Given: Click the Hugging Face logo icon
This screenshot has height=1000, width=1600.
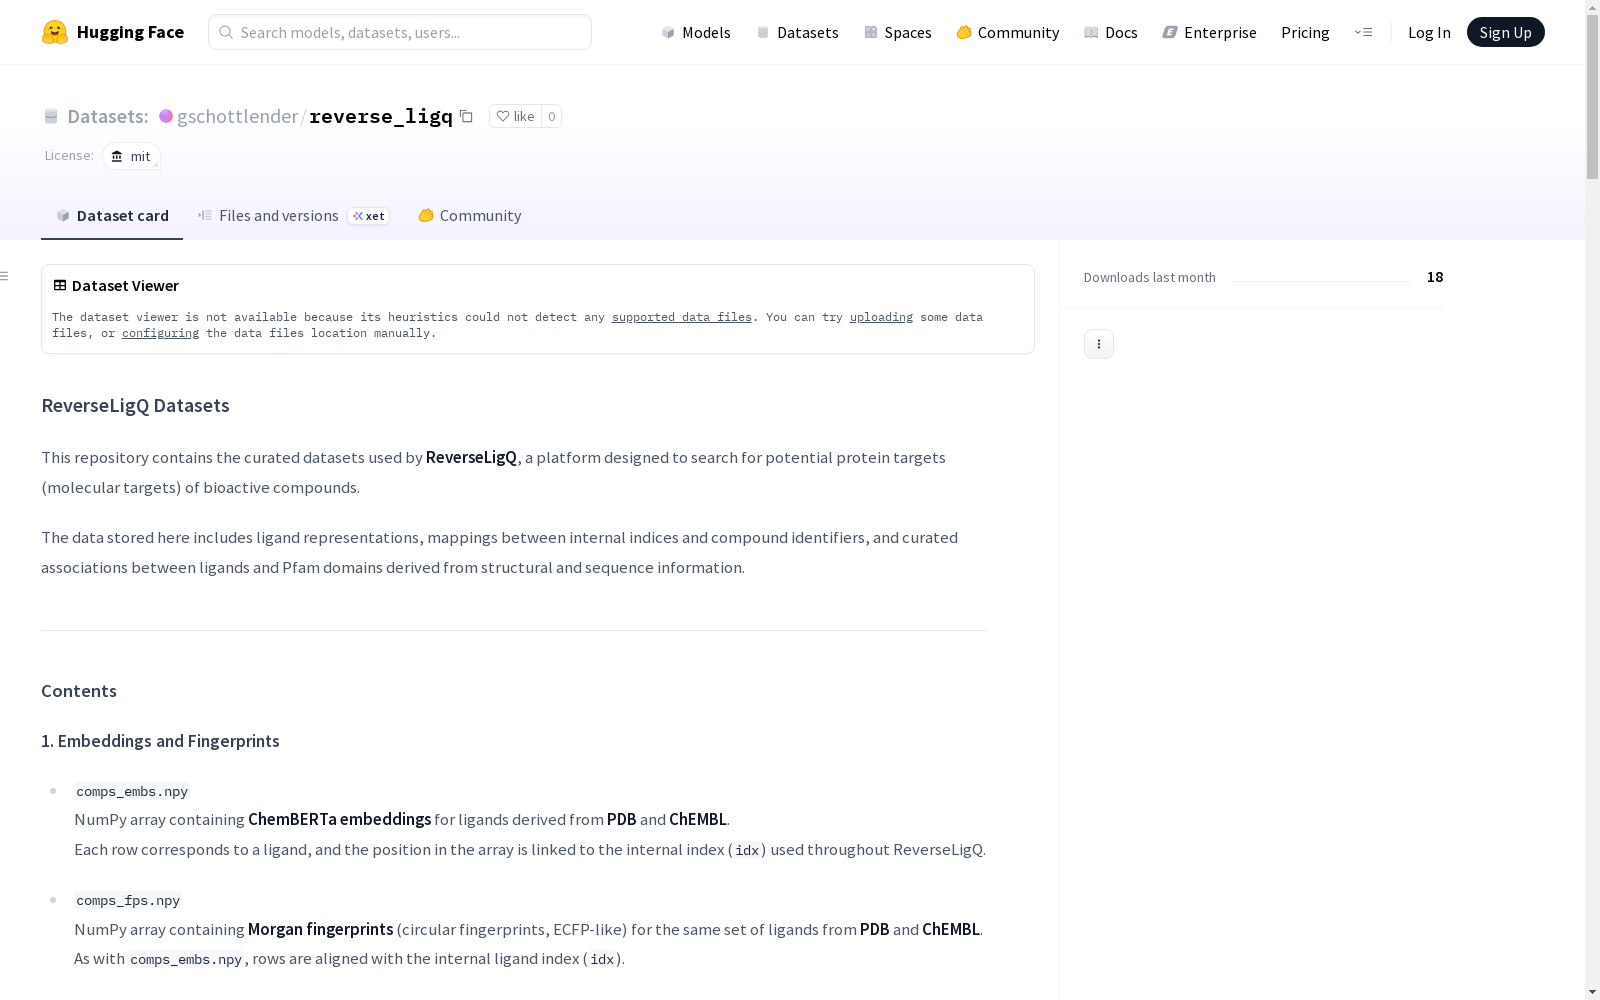Looking at the screenshot, I should pyautogui.click(x=55, y=32).
